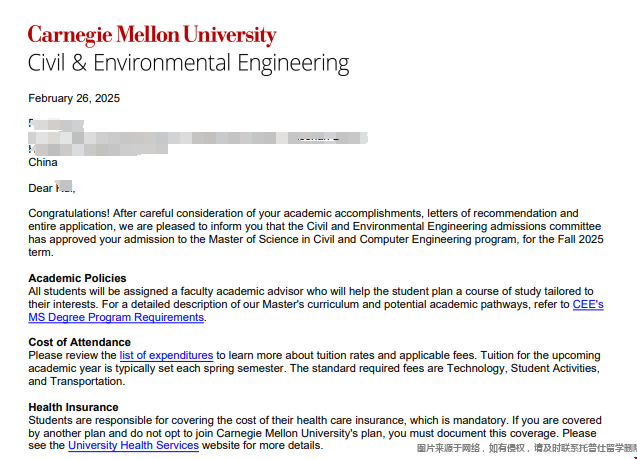Visit the University Health Services link
Image resolution: width=637 pixels, height=459 pixels.
(x=133, y=446)
